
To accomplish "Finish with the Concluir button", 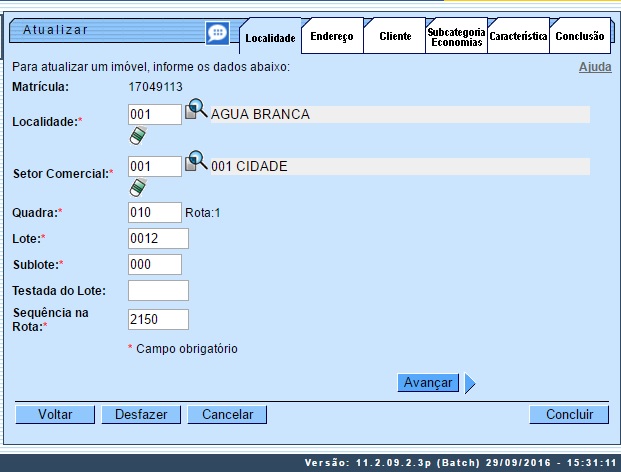I will pos(569,414).
